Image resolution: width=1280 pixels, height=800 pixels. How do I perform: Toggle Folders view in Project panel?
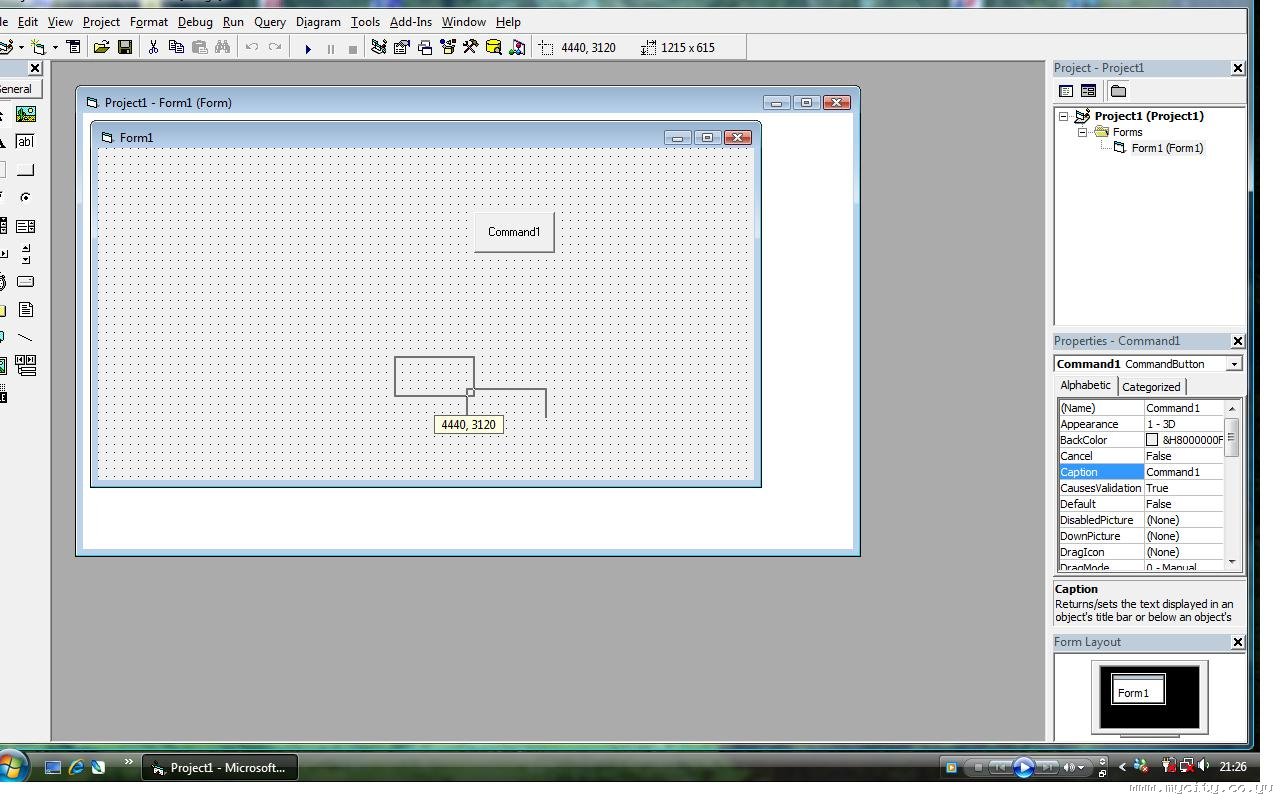1118,91
